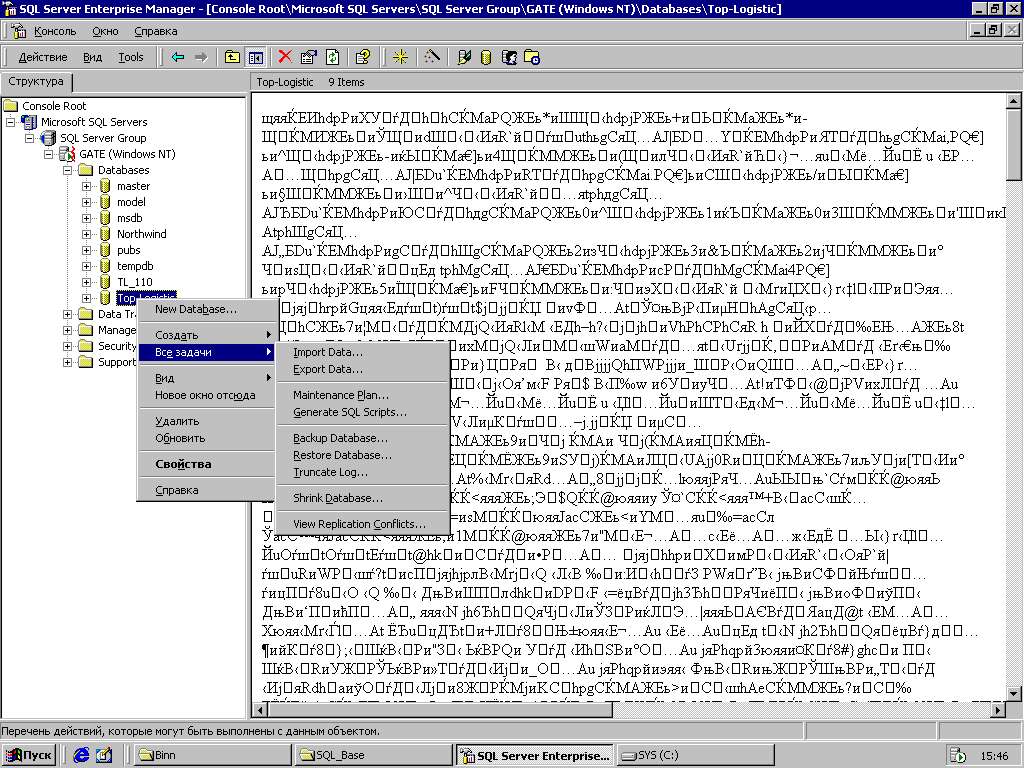Viewport: 1024px width, 768px height.
Task: Open the Tools menu
Action: [x=131, y=57]
